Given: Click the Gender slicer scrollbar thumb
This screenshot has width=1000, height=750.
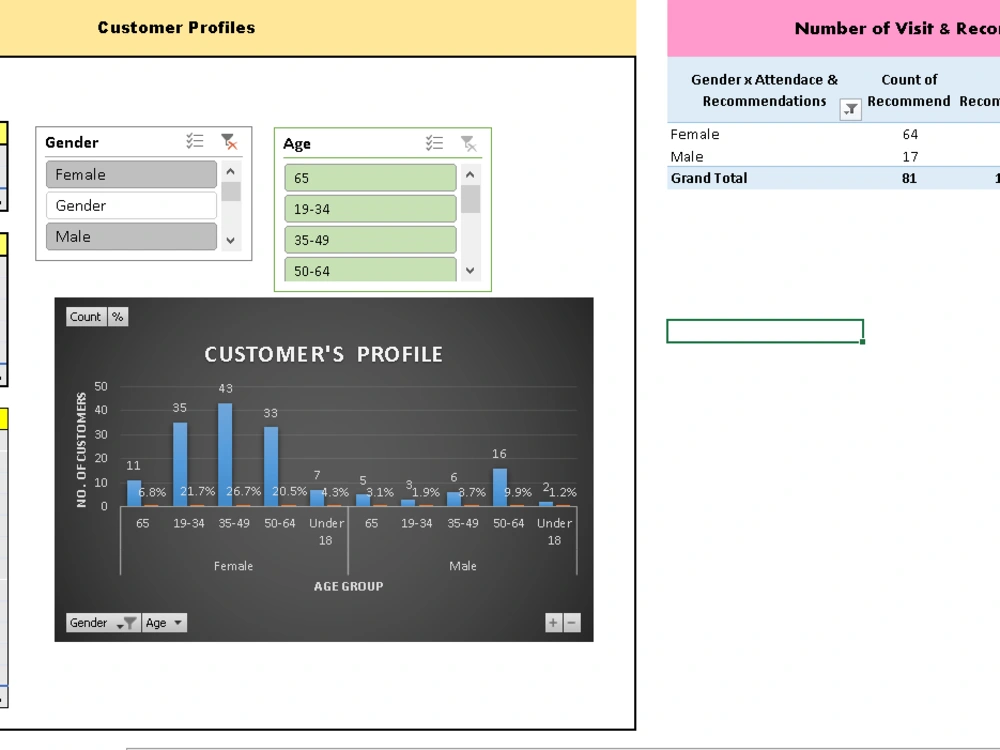Looking at the screenshot, I should coord(231,191).
